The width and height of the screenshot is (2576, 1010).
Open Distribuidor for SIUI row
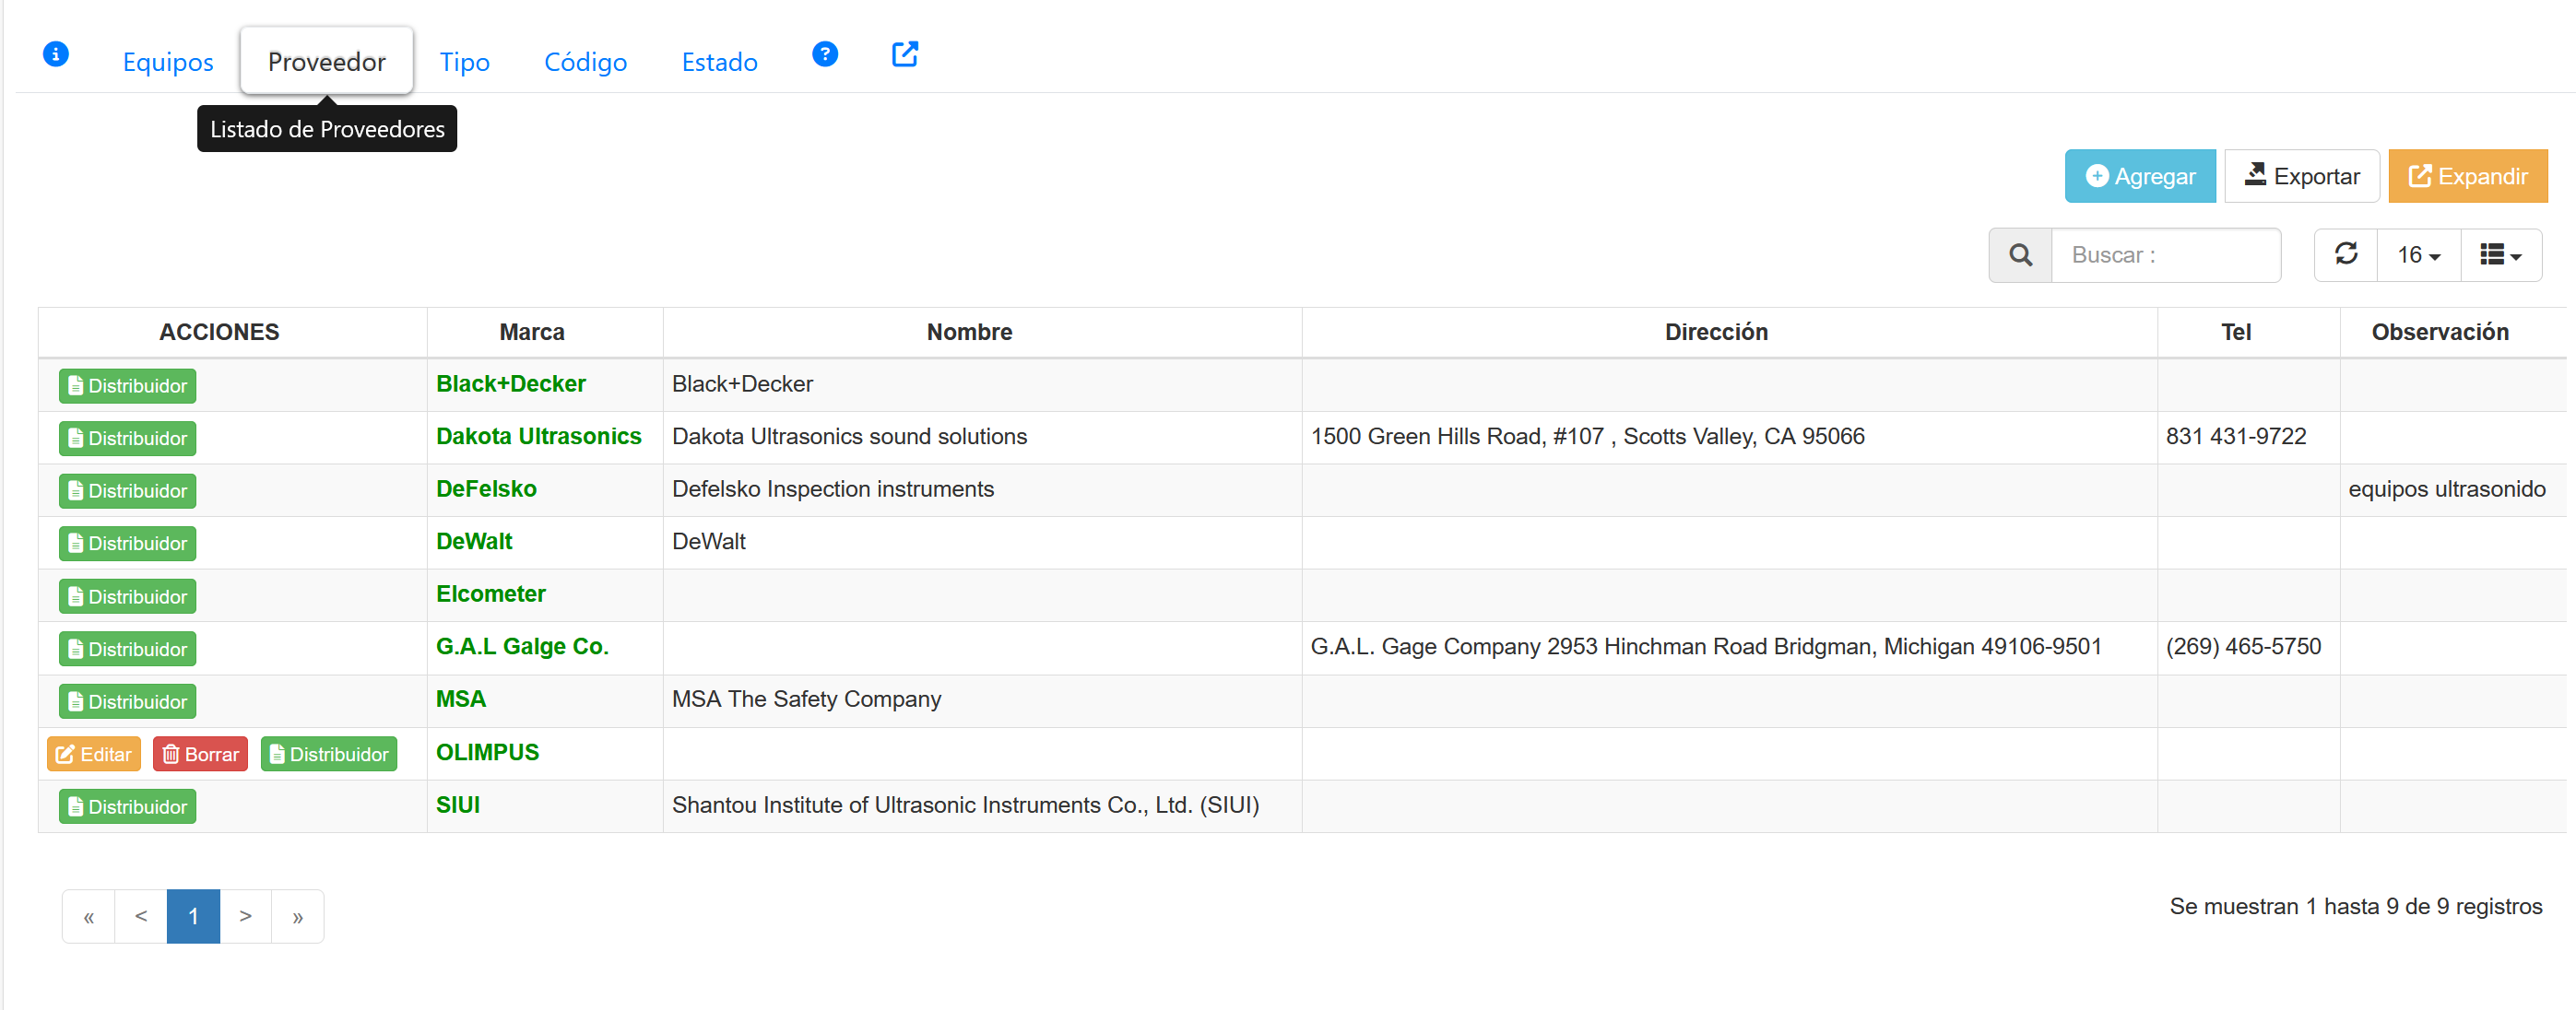pyautogui.click(x=127, y=807)
